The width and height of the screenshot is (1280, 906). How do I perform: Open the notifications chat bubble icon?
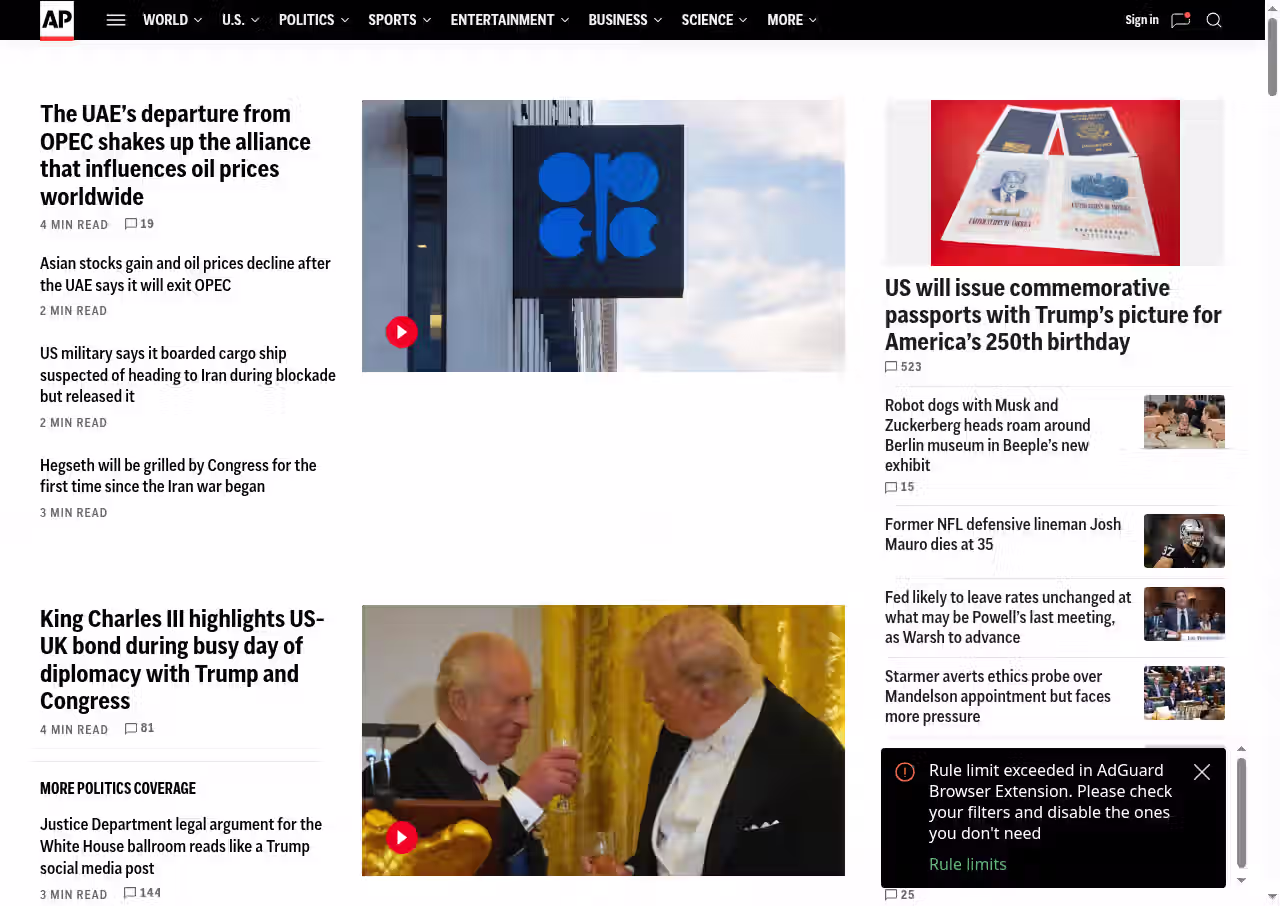[1180, 20]
